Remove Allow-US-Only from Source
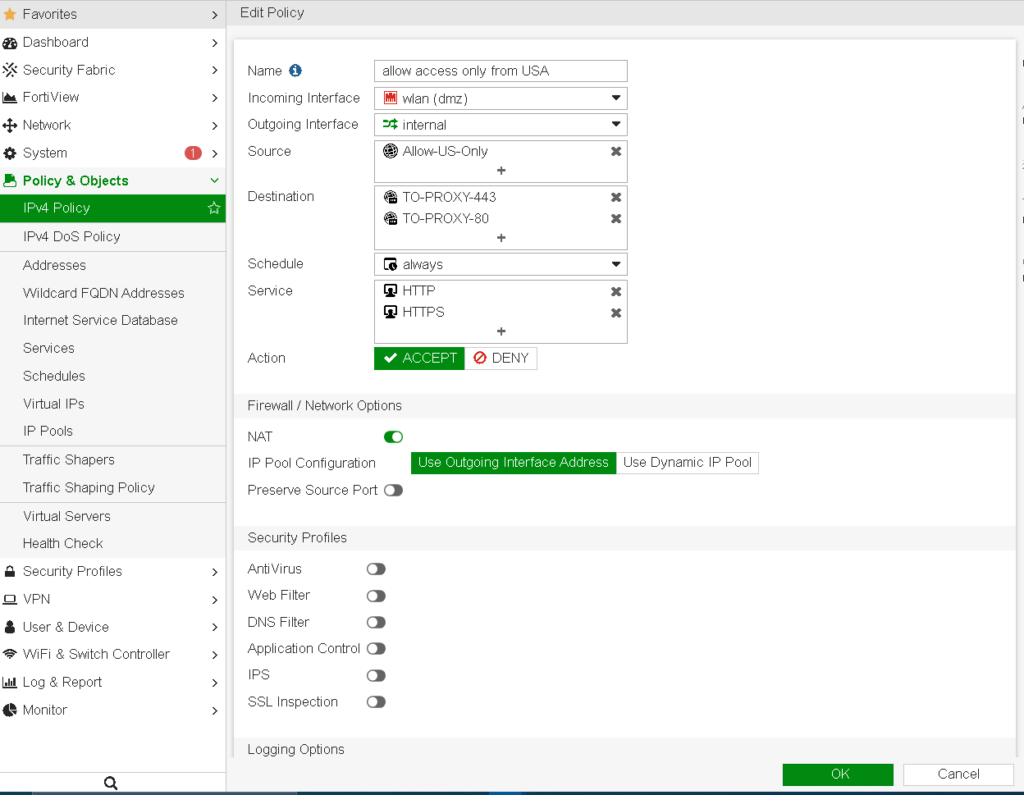1024x795 pixels. pyautogui.click(x=616, y=152)
